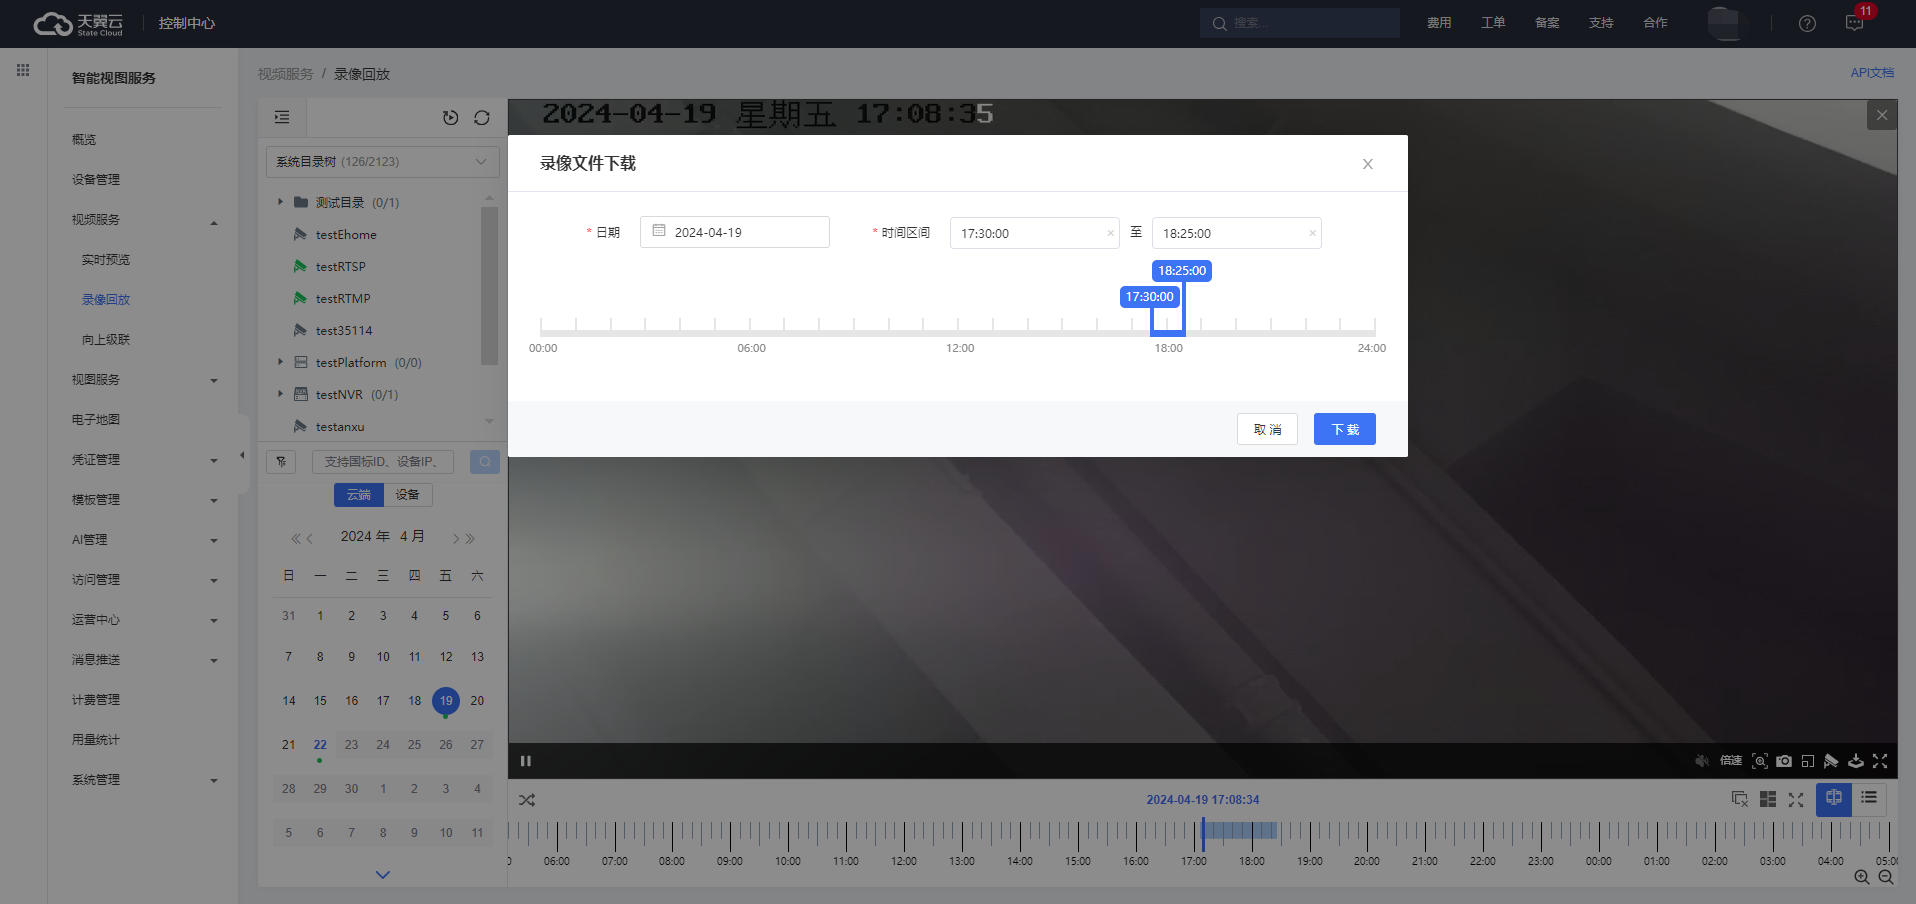
Task: Open the 支持 top menu
Action: coord(1601,23)
